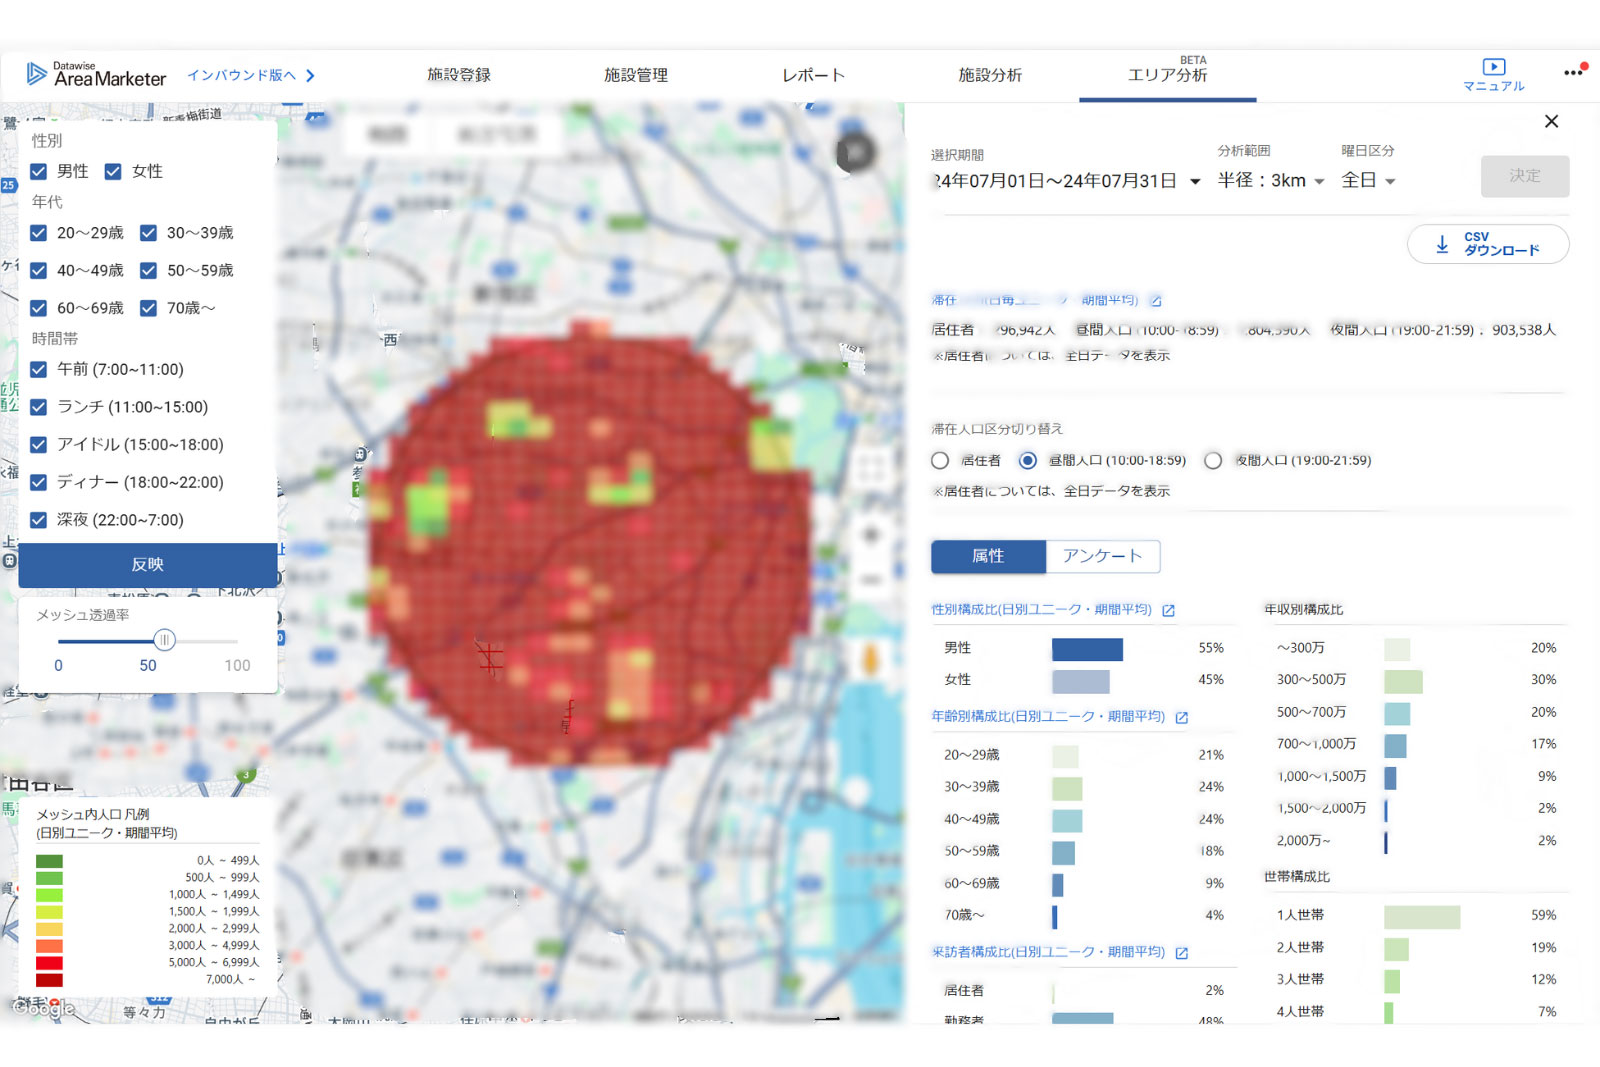
Task: Click the chevron next to インバウンド版へ
Action: pos(310,75)
